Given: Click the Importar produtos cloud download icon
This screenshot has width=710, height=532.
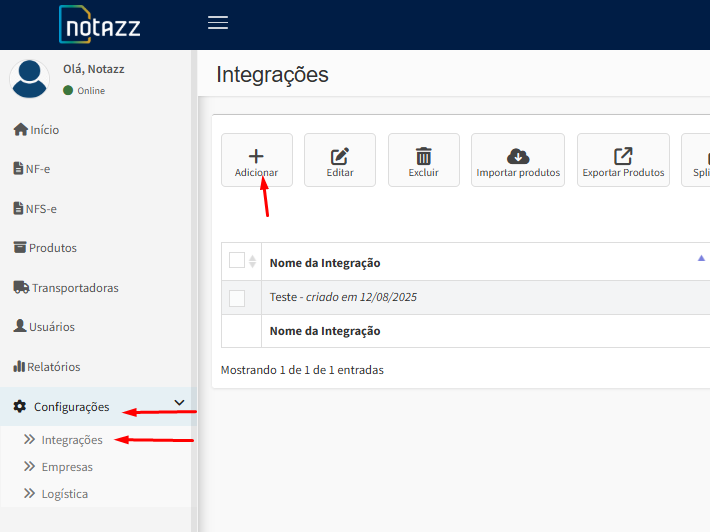Looking at the screenshot, I should click(518, 156).
